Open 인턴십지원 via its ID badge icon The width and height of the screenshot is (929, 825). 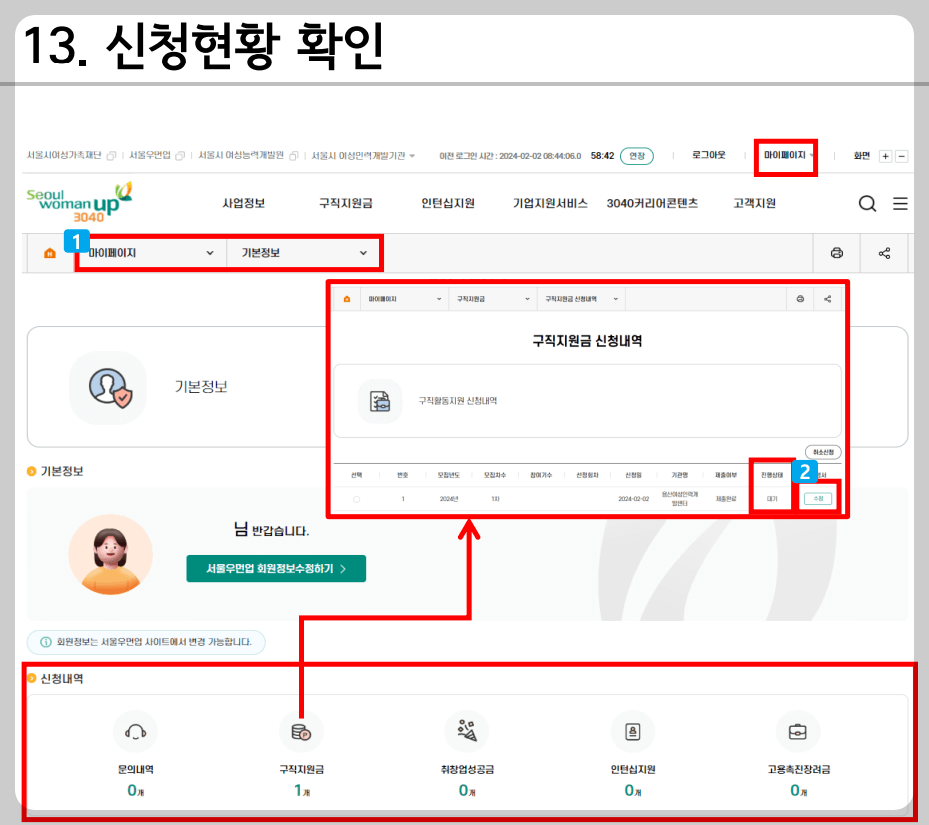(x=632, y=731)
